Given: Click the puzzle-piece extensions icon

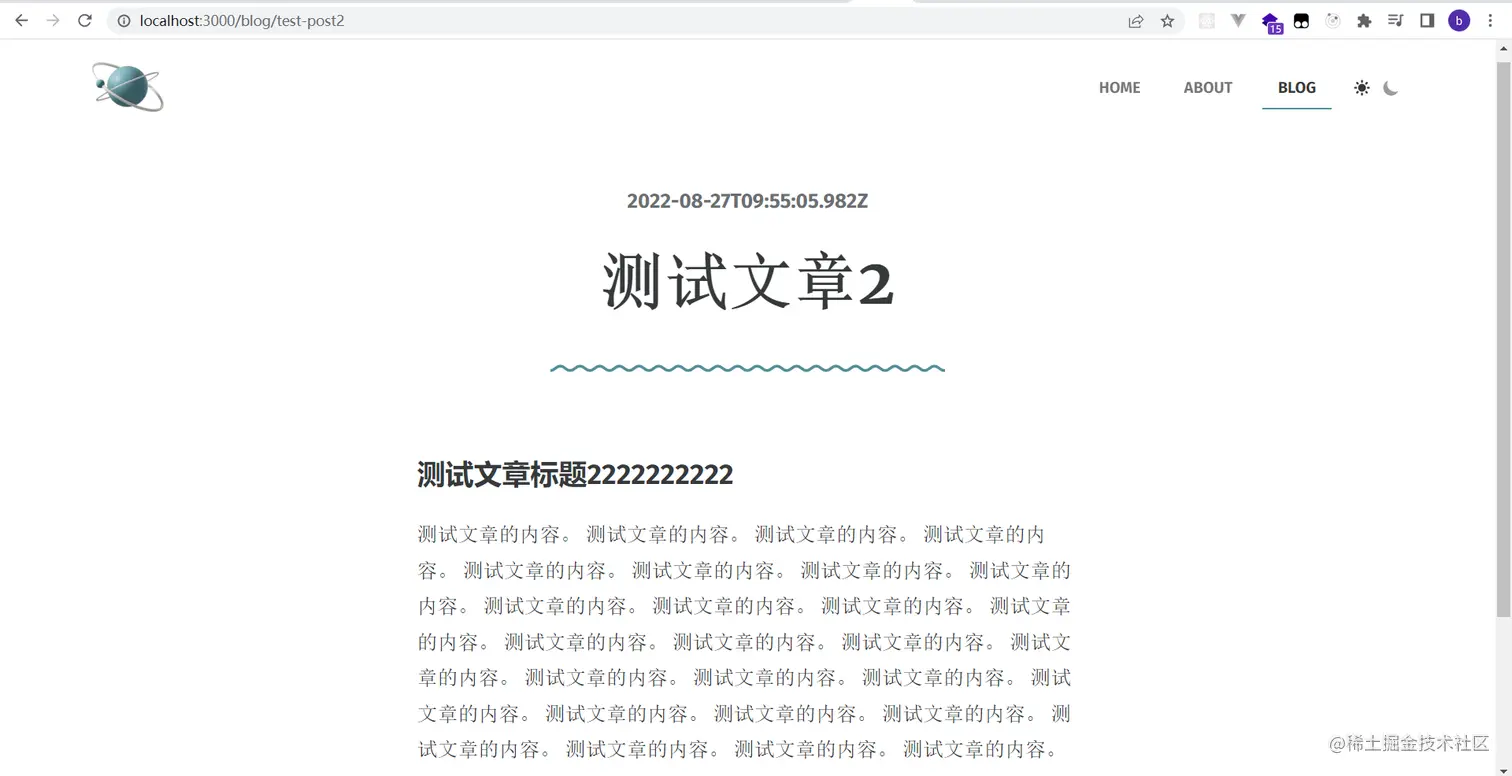Looking at the screenshot, I should coord(1364,20).
